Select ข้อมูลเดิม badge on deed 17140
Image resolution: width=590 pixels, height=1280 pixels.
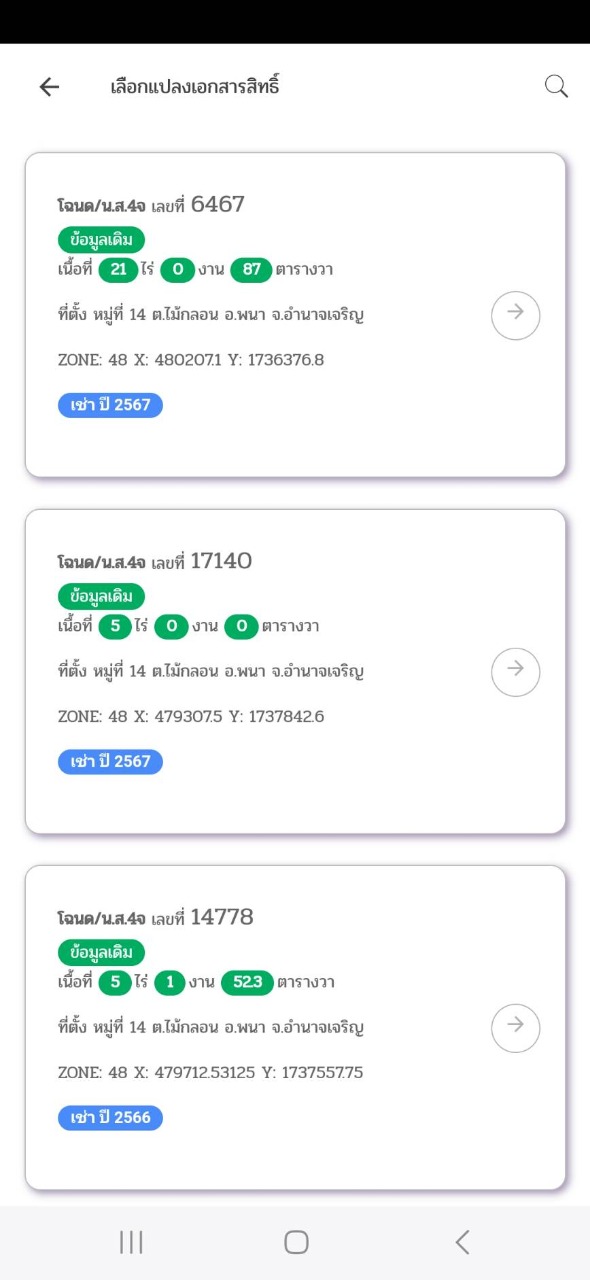click(x=101, y=597)
